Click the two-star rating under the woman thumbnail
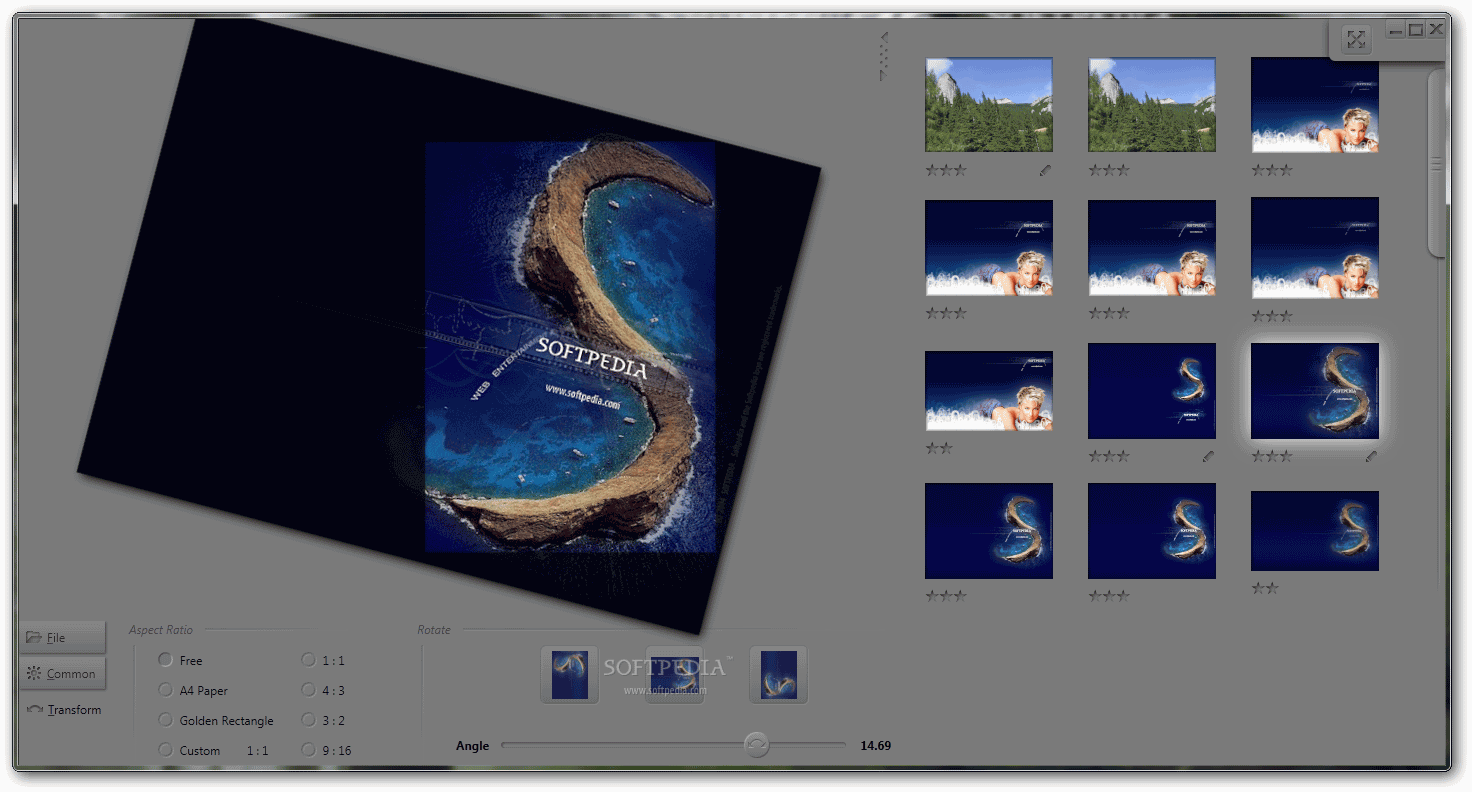Screen dimensions: 1472x792 (x=939, y=448)
